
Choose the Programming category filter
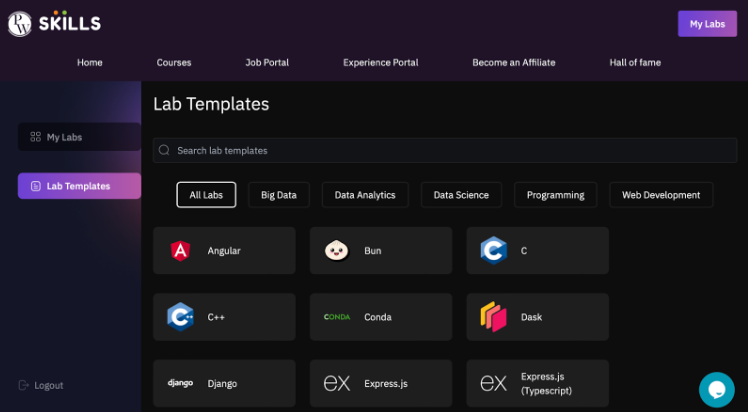coord(555,195)
